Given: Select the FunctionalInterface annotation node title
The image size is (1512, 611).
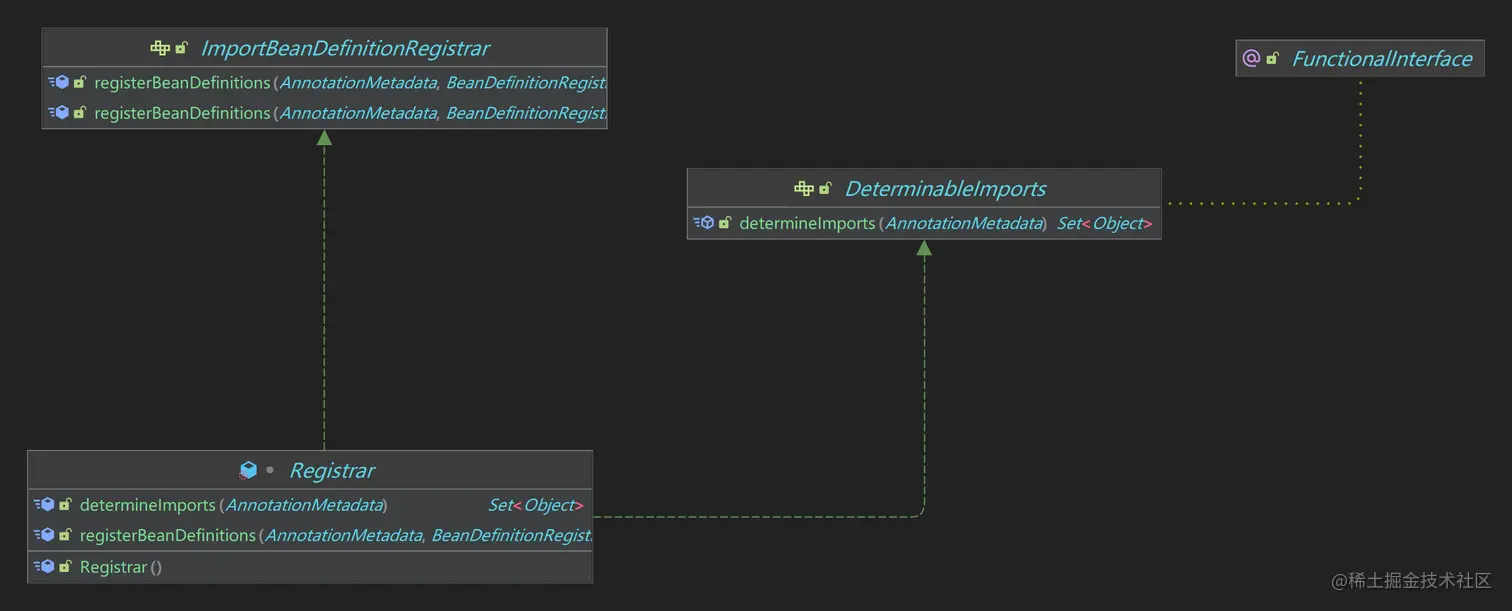Looking at the screenshot, I should [x=1382, y=59].
